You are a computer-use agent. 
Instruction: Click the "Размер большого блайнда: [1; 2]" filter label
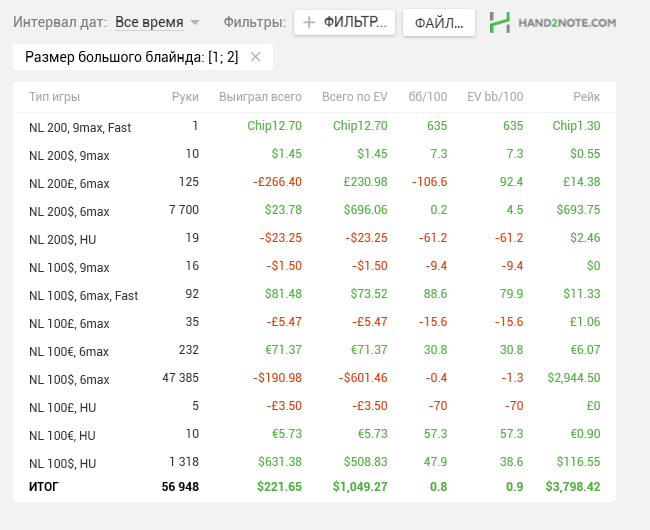[x=132, y=57]
